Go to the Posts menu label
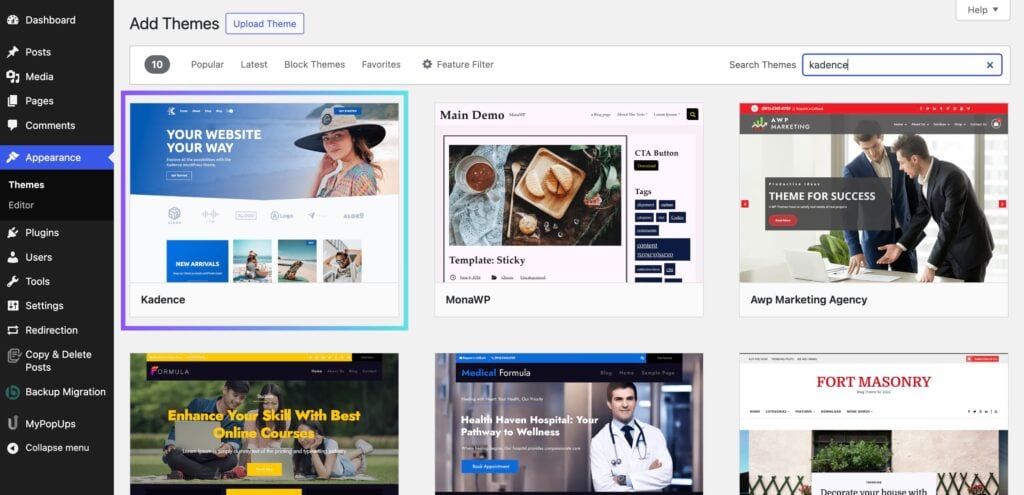 [38, 52]
